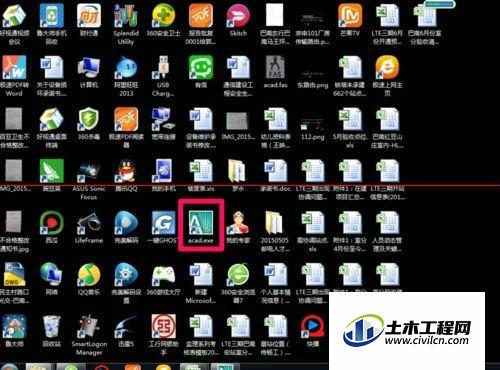Image resolution: width=500 pixels, height=370 pixels.
Task: Launch the 腾讯QQ penguin icon
Action: click(x=126, y=171)
